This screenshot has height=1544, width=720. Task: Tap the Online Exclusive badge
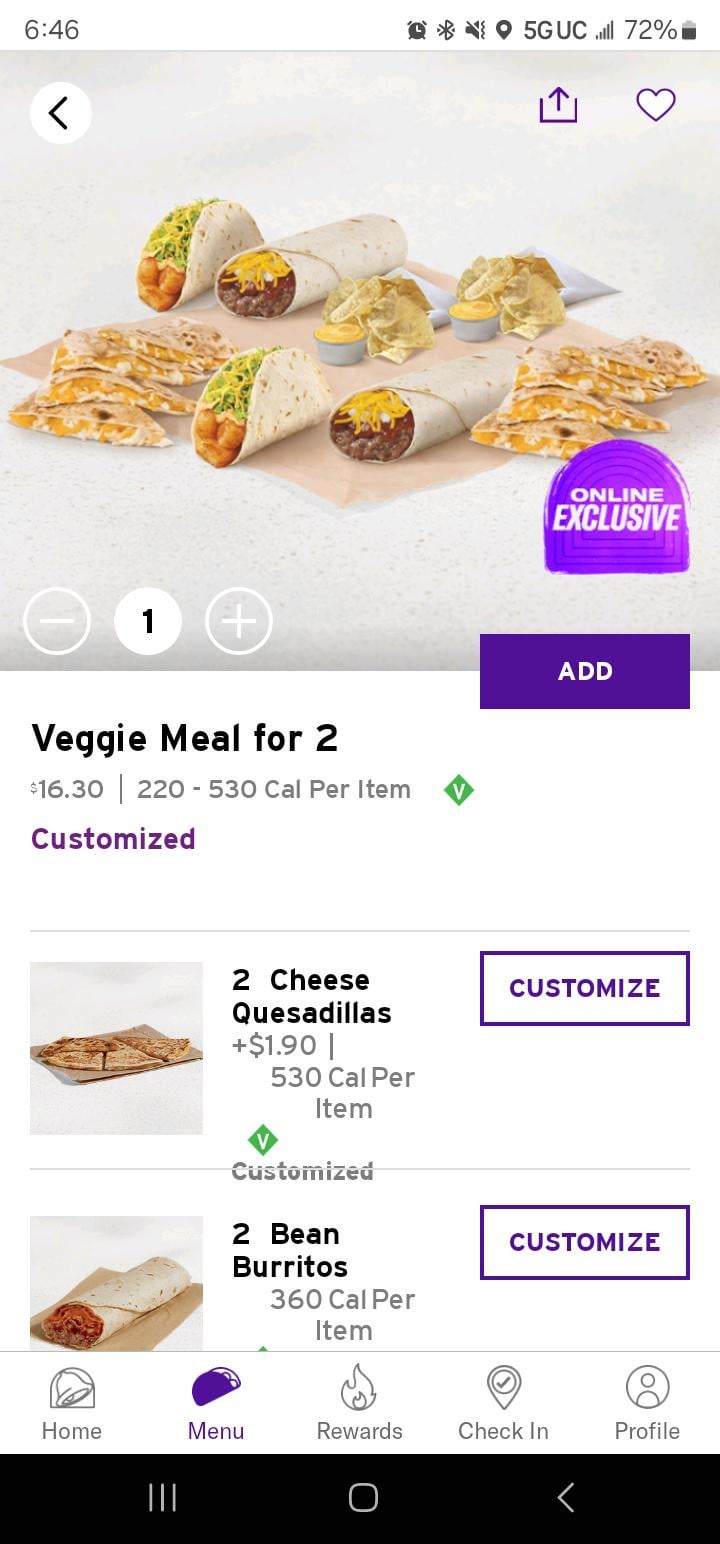pos(617,507)
